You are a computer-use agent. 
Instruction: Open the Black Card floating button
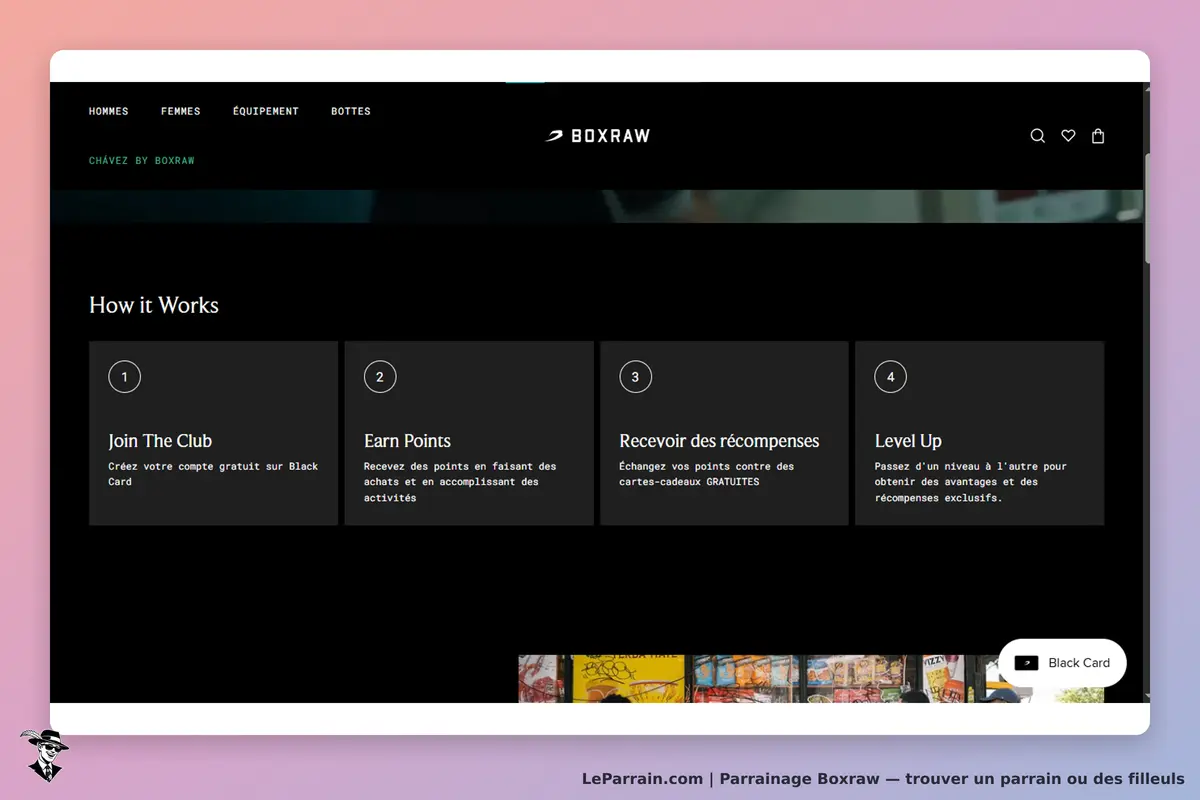pos(1062,663)
